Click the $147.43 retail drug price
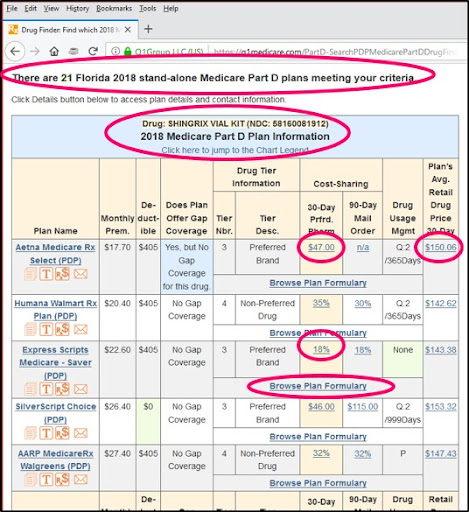This screenshot has width=469, height=512. click(x=441, y=454)
